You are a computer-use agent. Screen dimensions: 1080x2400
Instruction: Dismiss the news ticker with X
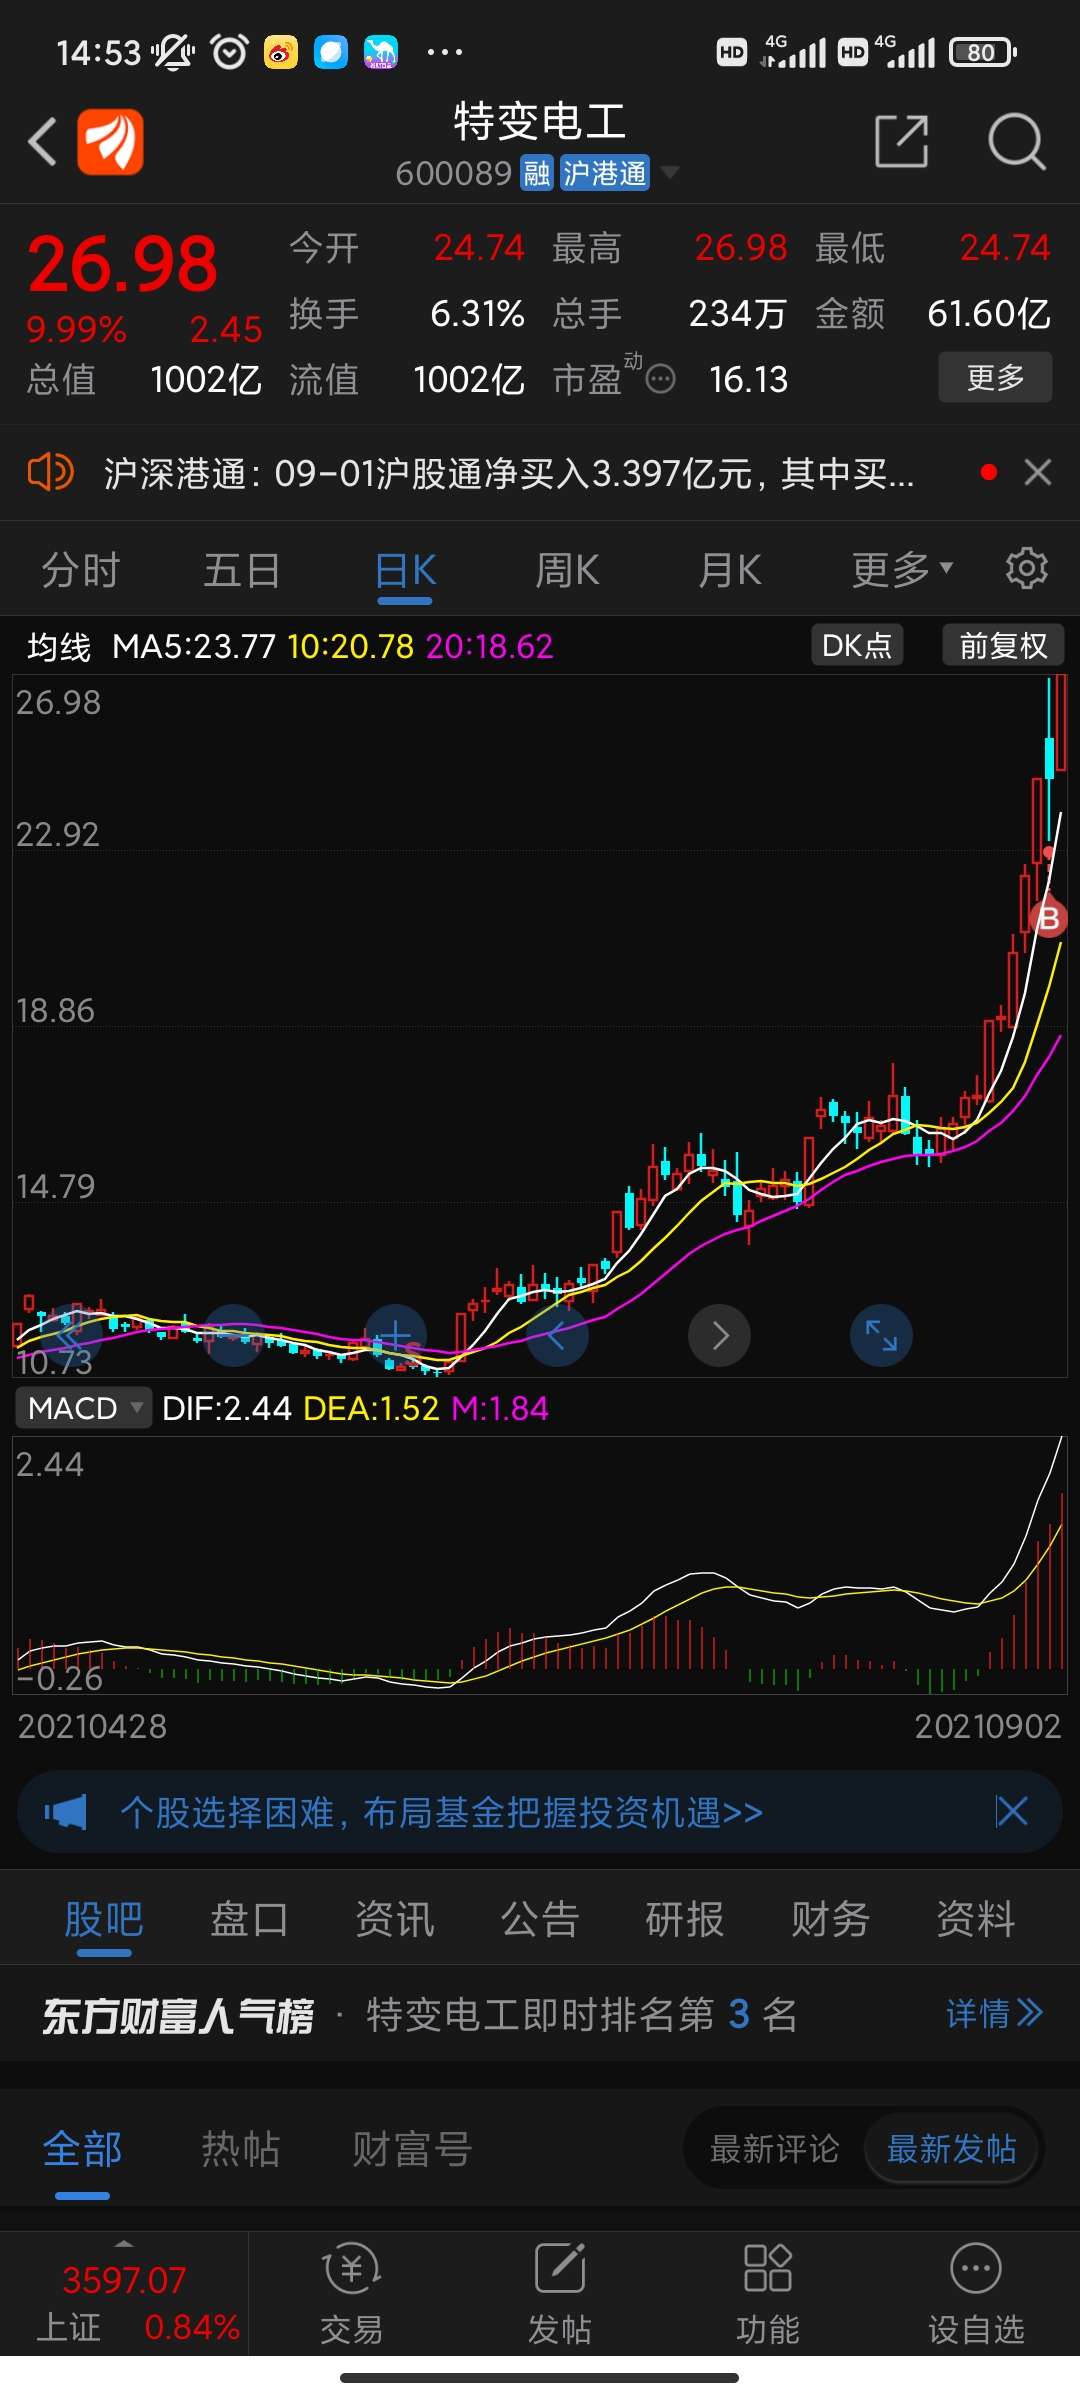[x=1038, y=472]
